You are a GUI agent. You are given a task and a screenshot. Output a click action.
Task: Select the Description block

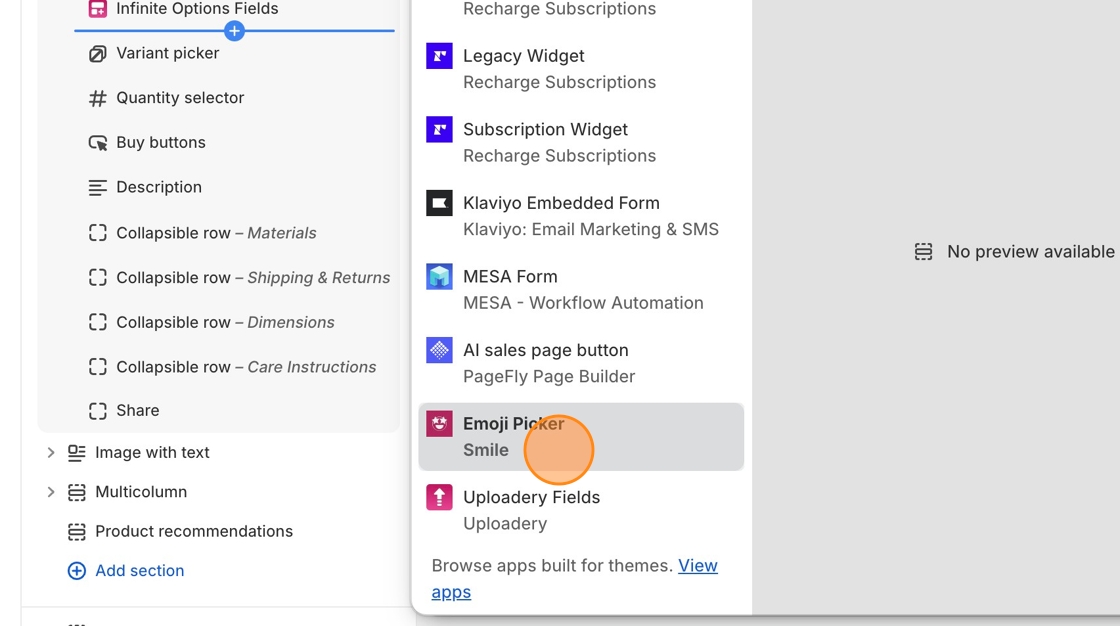tap(158, 187)
